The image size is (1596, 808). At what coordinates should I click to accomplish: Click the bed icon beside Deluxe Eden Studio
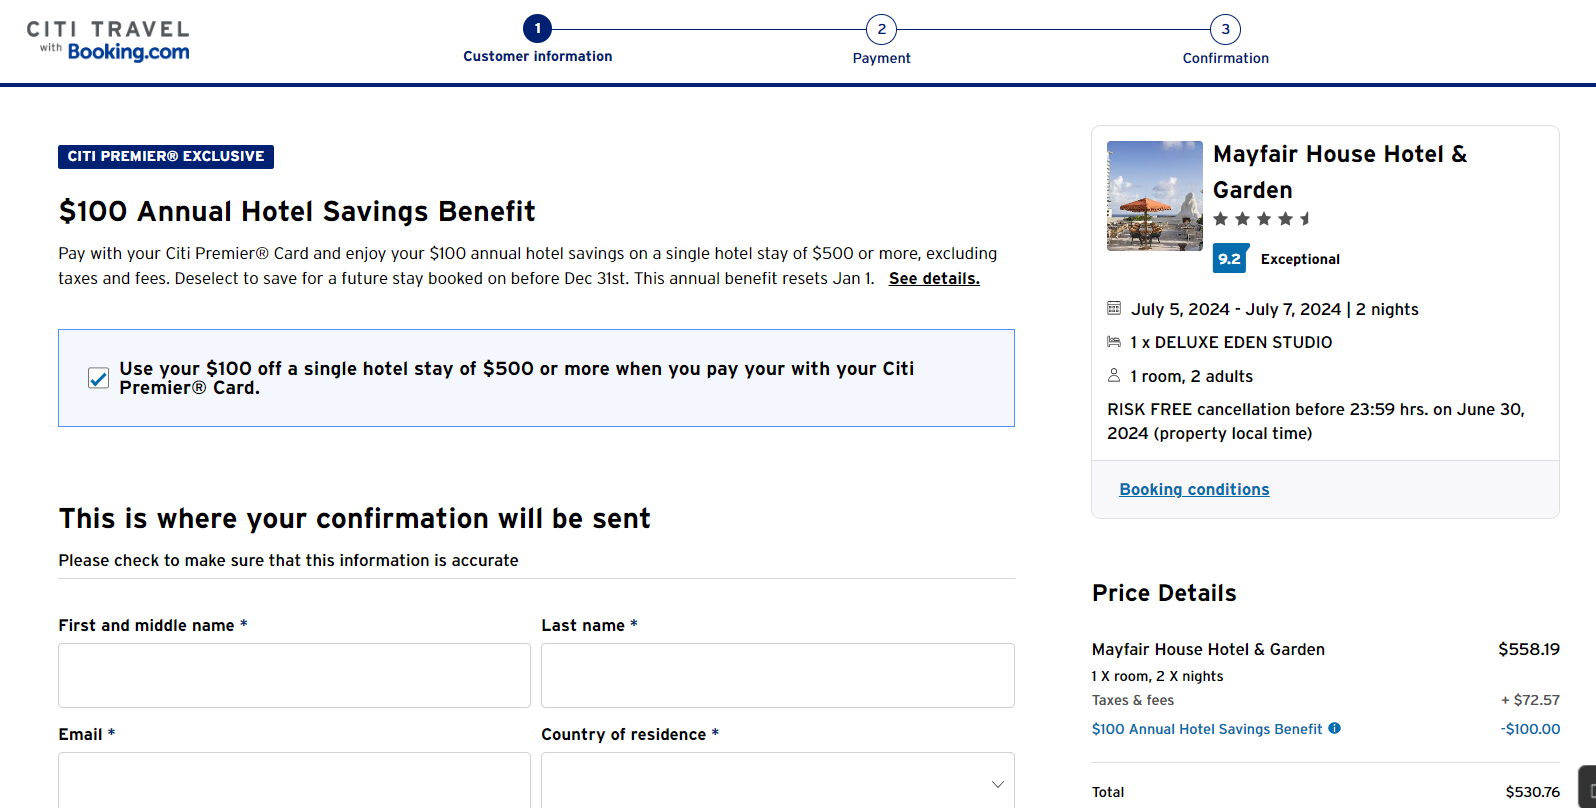1114,342
